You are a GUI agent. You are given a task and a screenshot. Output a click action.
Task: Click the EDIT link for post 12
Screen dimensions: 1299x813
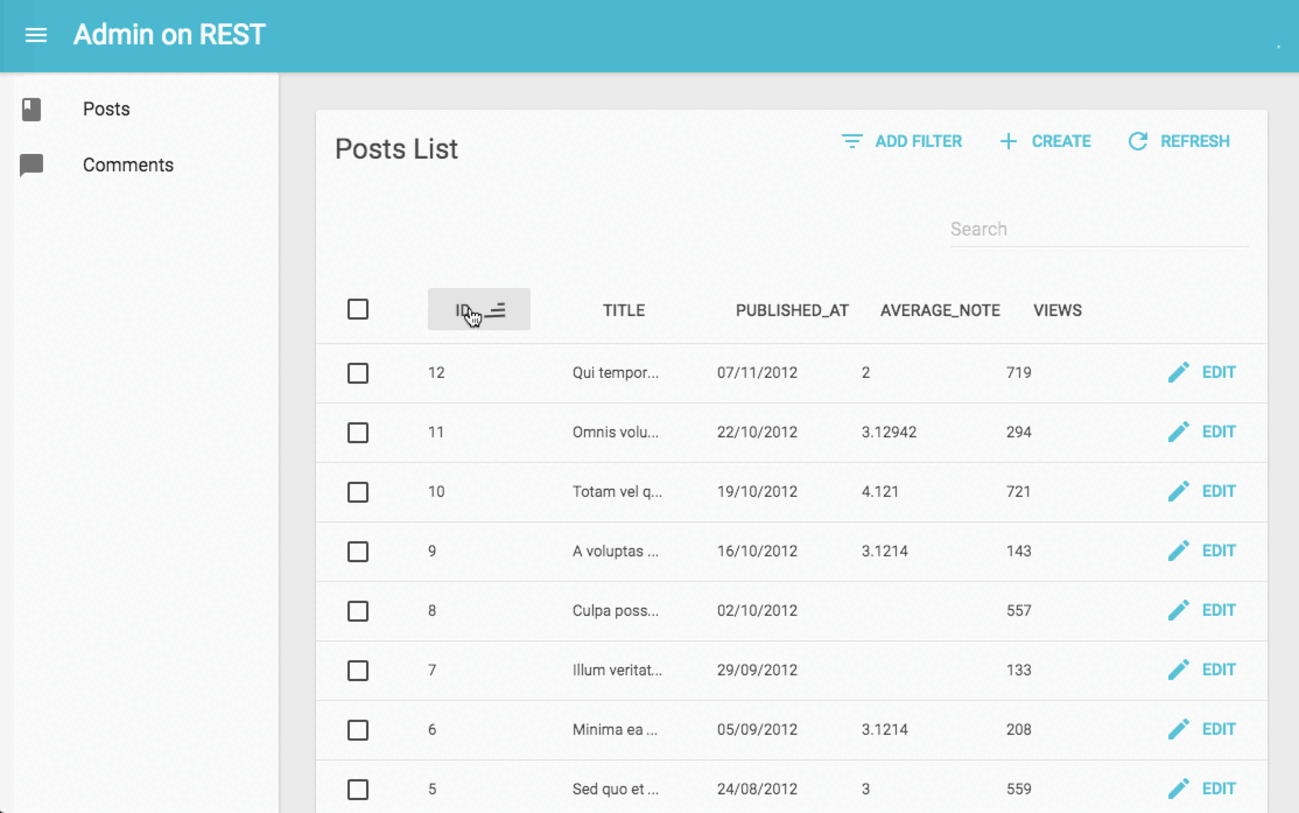1219,372
